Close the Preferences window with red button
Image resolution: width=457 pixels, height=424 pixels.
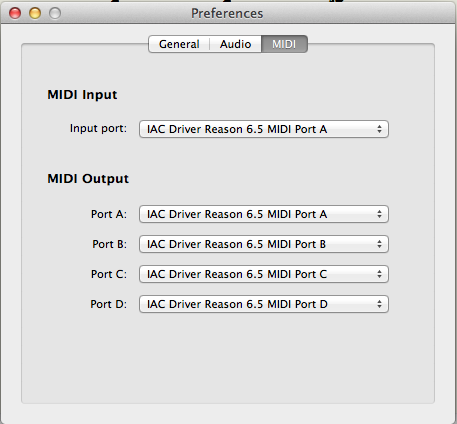tap(15, 13)
